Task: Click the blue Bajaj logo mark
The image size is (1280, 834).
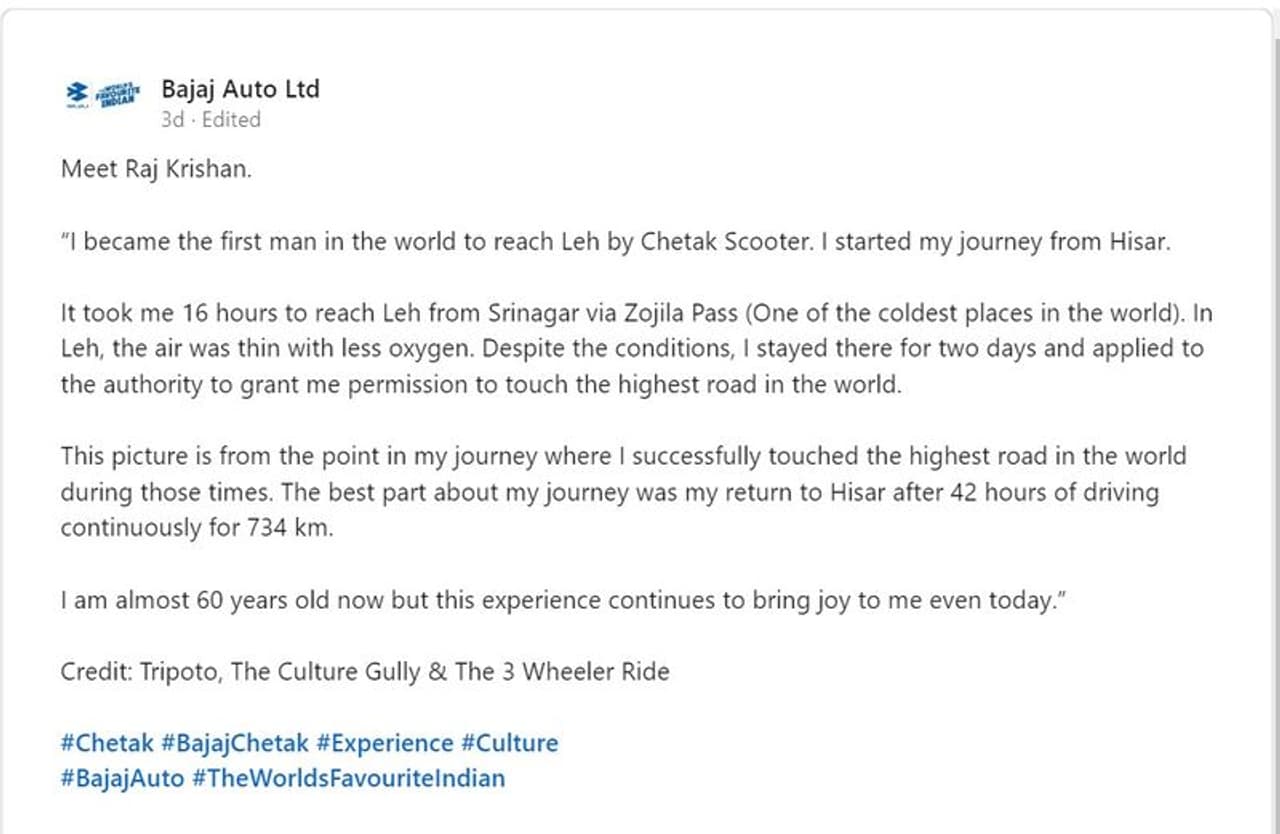Action: pos(77,93)
